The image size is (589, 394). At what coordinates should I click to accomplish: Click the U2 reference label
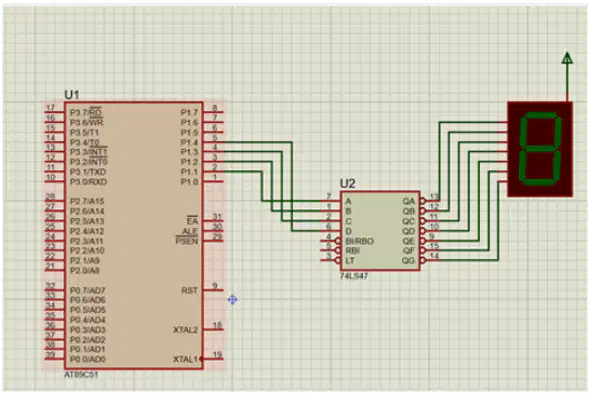(347, 184)
